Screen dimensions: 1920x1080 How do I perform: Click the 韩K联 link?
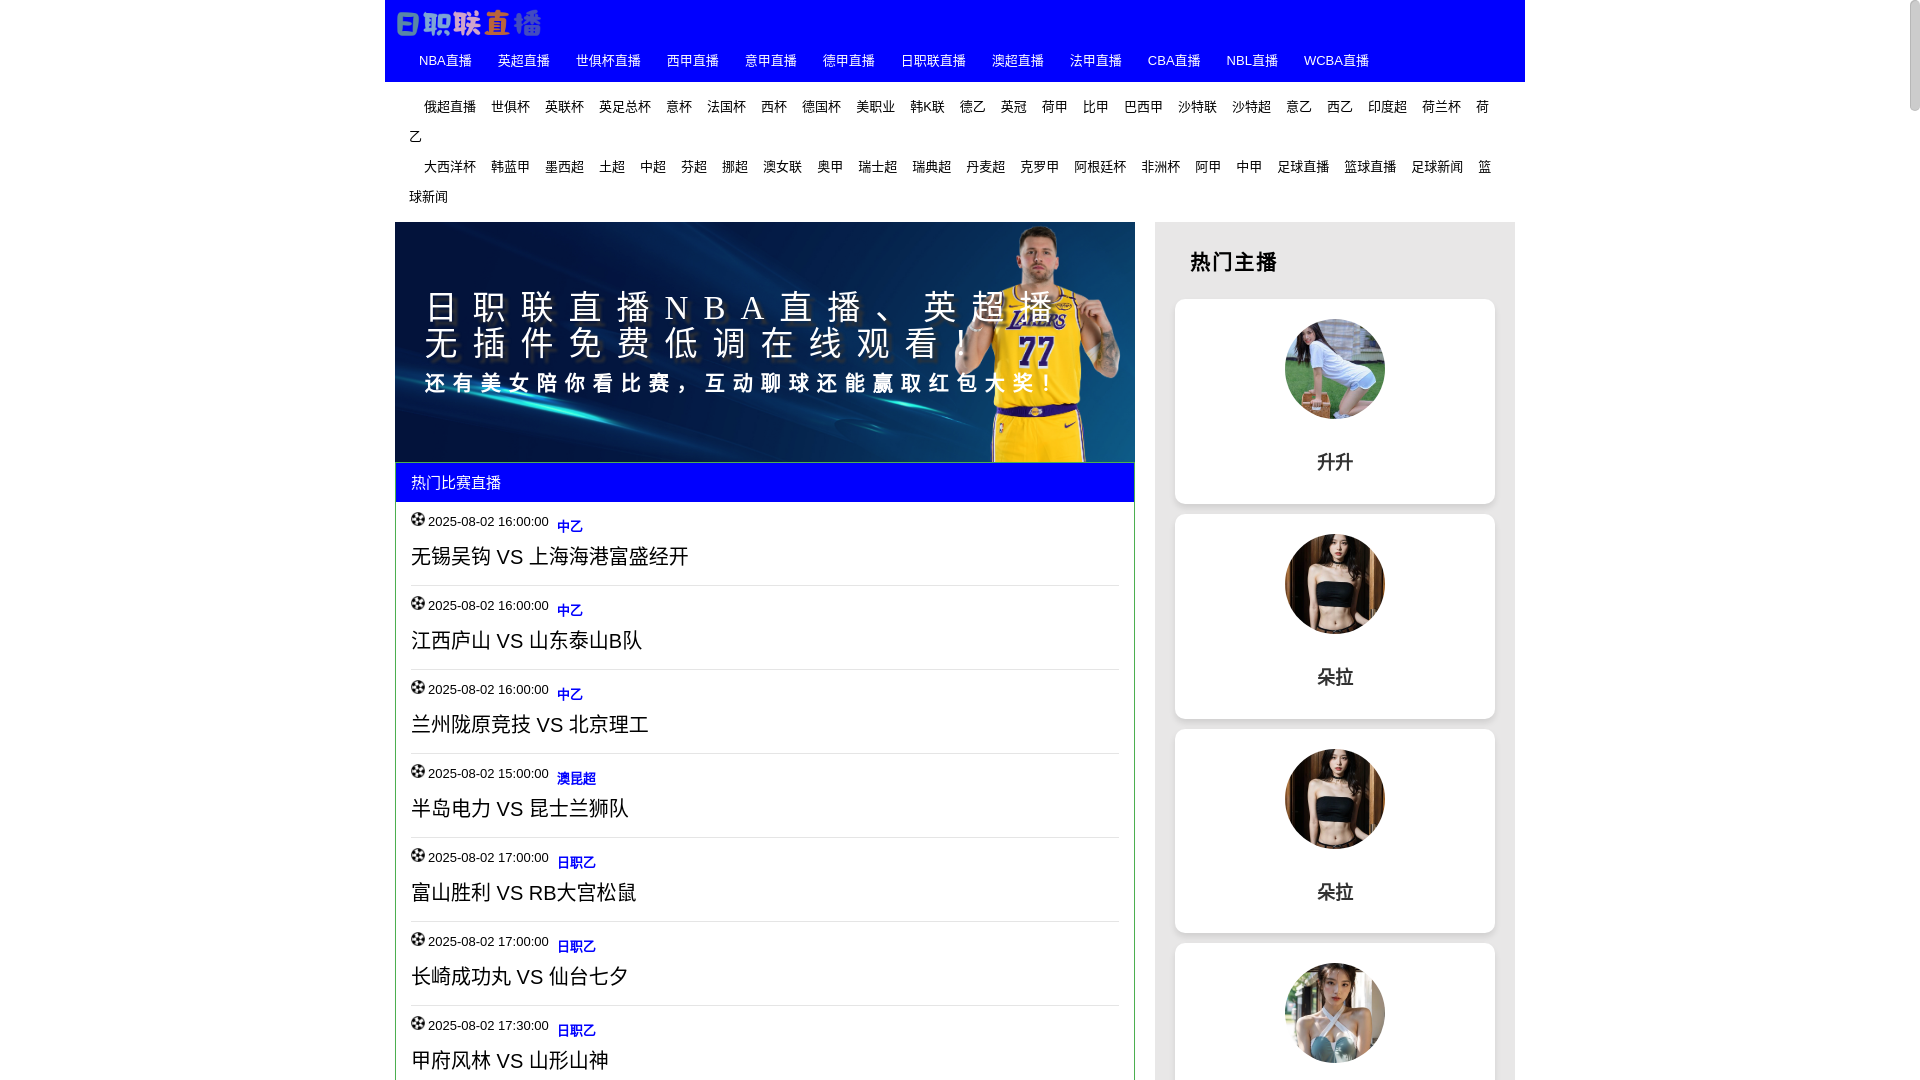(927, 107)
